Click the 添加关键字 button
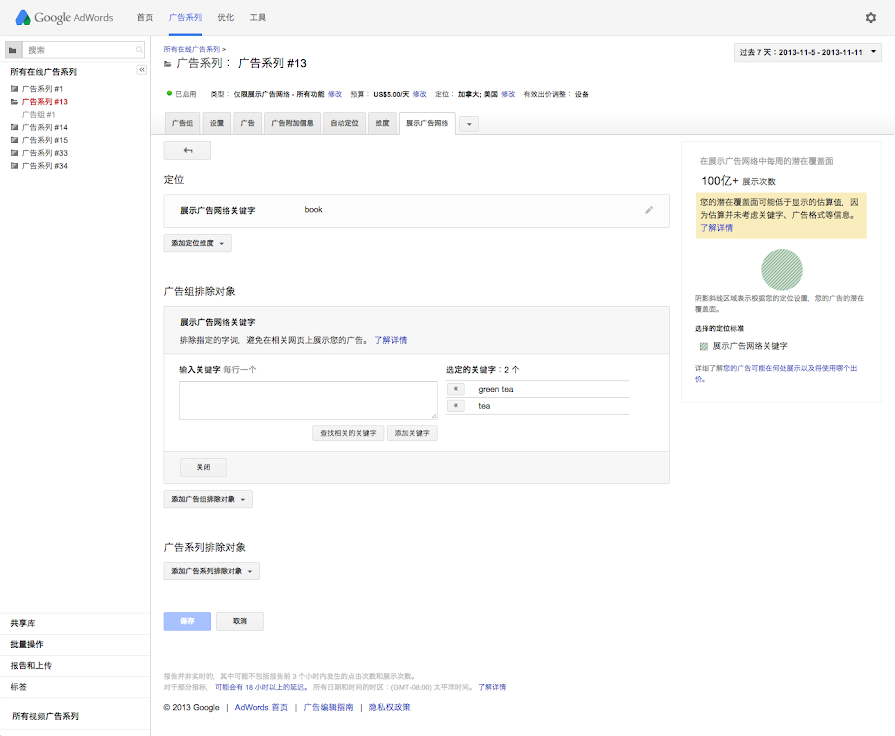 click(412, 433)
